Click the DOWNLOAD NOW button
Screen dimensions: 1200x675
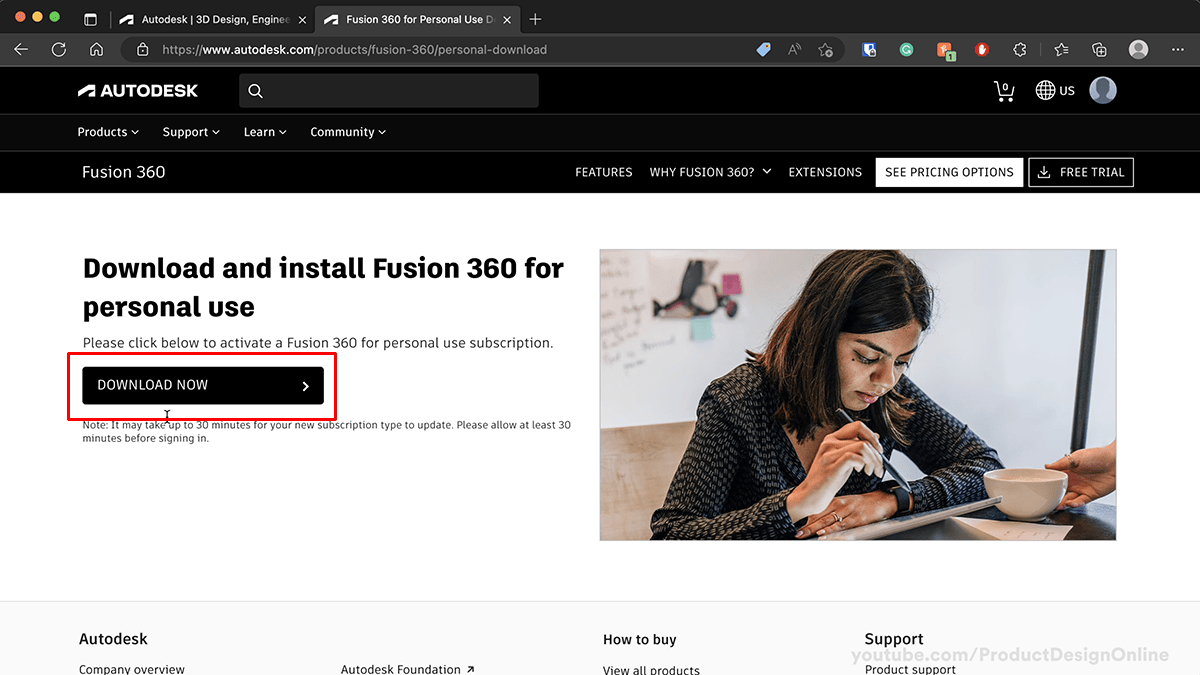(203, 385)
